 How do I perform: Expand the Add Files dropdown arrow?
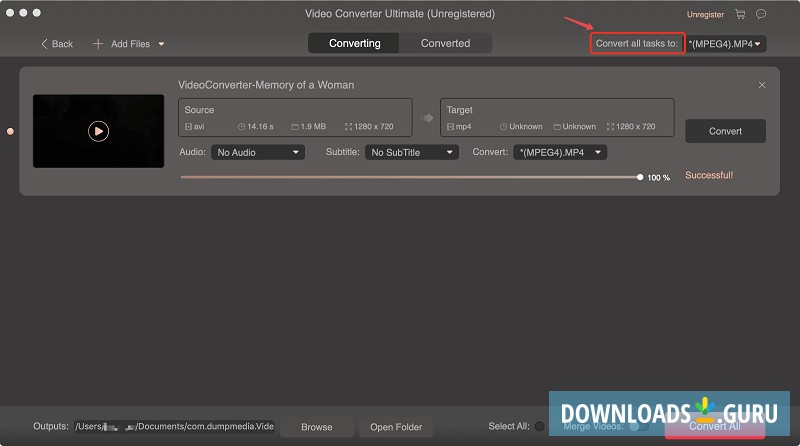click(161, 44)
